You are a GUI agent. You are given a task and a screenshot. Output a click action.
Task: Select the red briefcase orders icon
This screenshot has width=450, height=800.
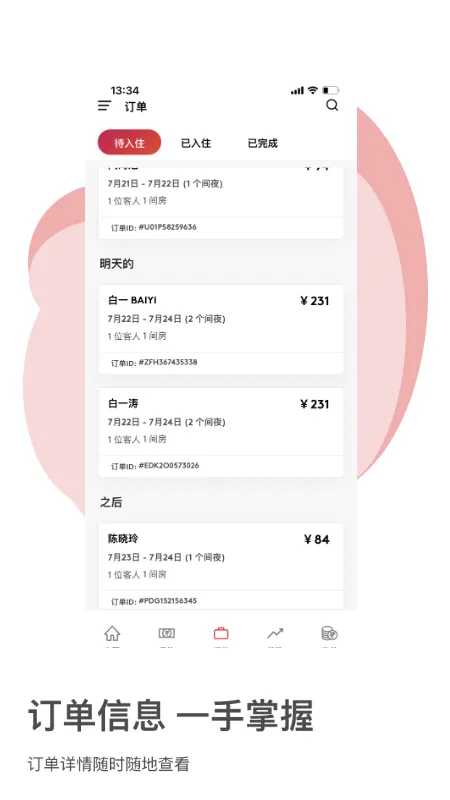221,634
